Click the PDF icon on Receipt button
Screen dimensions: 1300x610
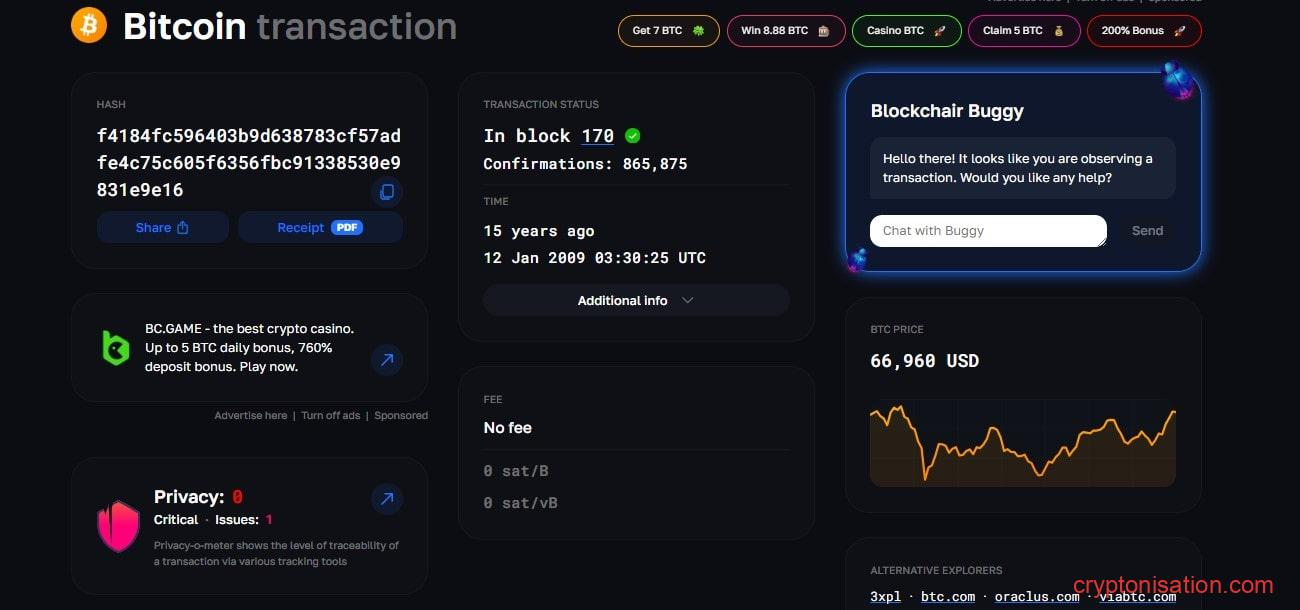347,227
